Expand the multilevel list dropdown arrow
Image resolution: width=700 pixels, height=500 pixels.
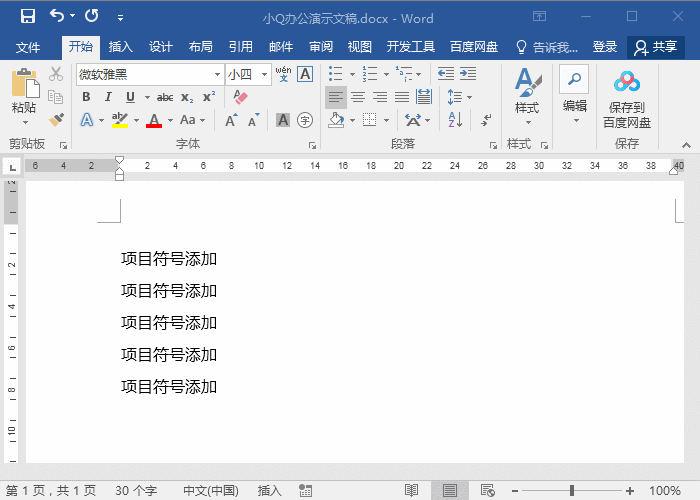(x=419, y=74)
